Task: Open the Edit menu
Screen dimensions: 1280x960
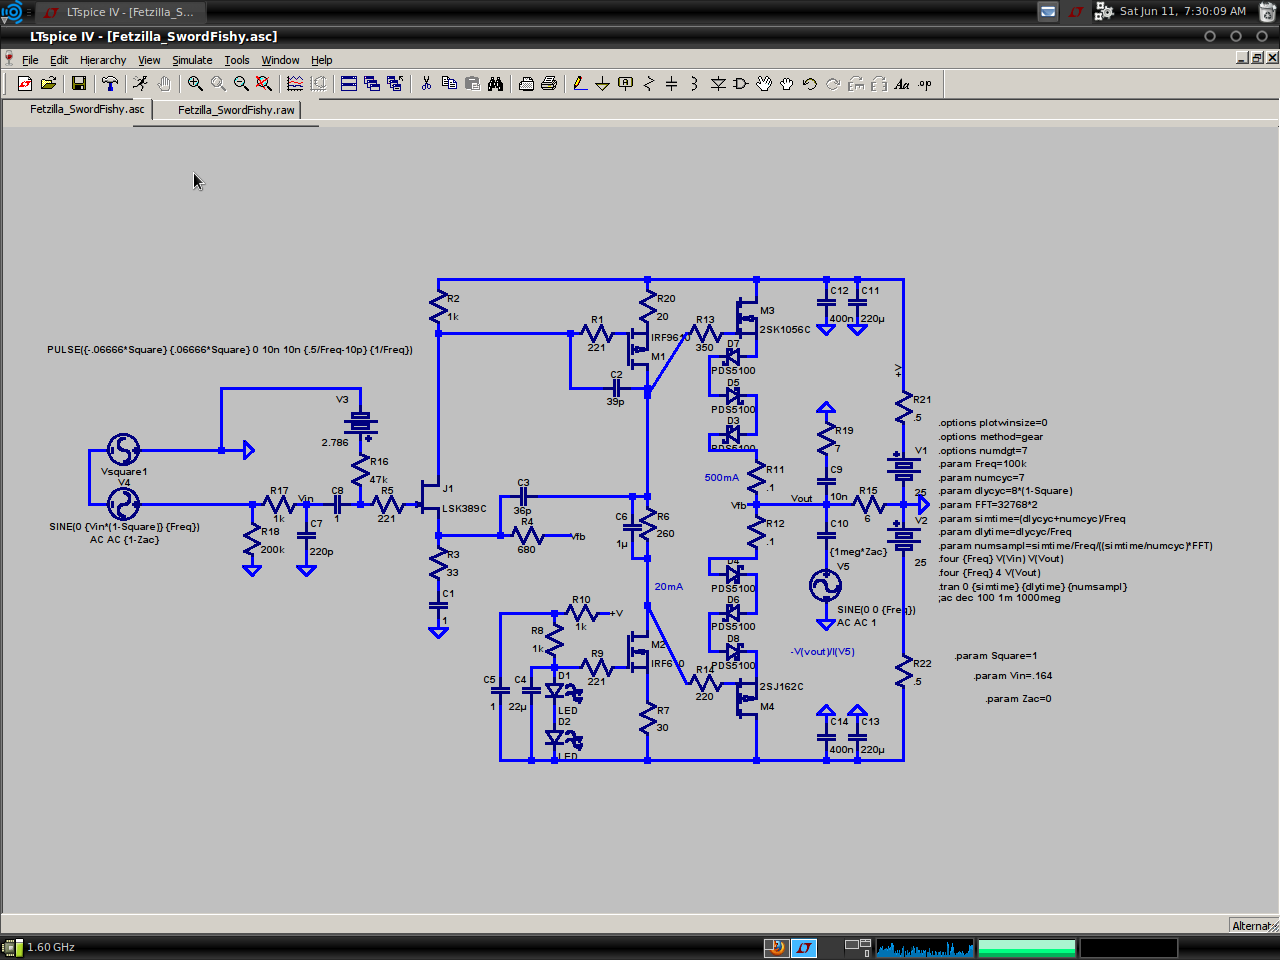Action: (59, 60)
